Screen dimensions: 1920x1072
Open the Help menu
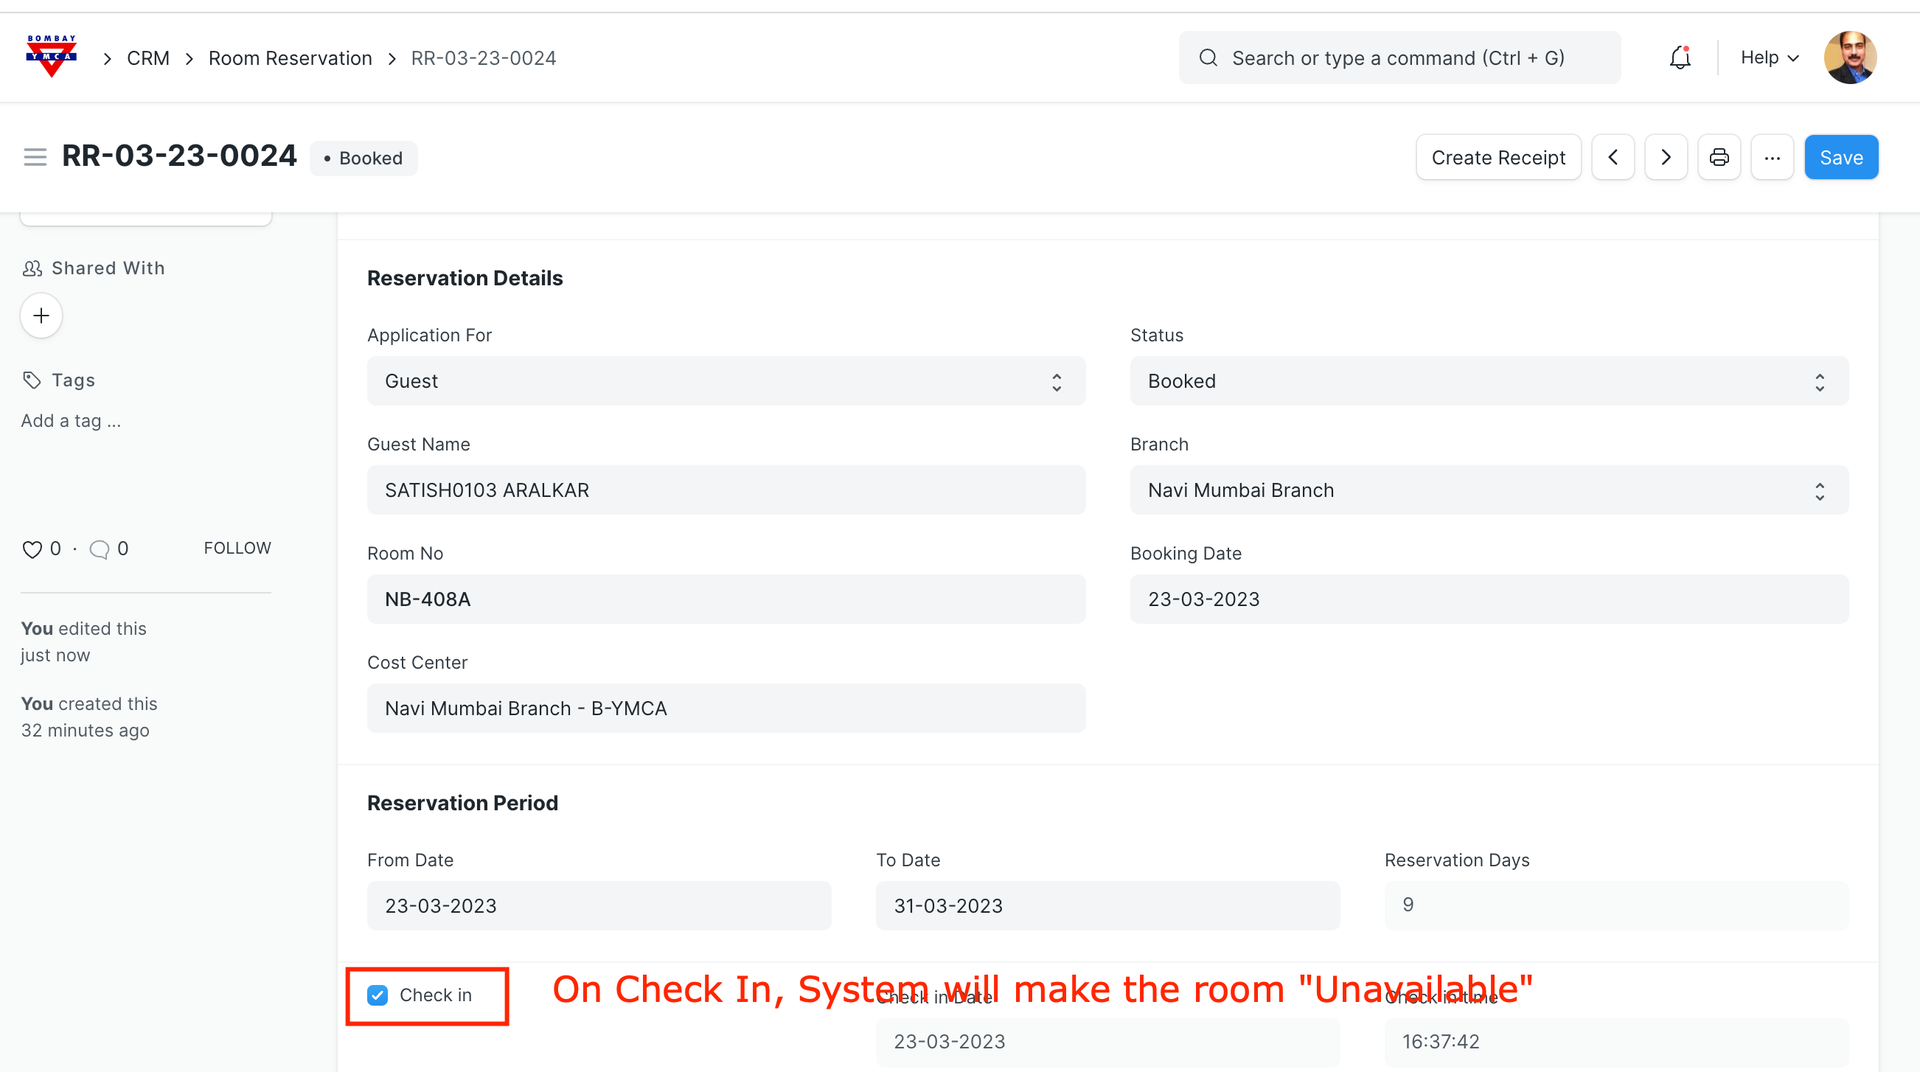(x=1769, y=58)
